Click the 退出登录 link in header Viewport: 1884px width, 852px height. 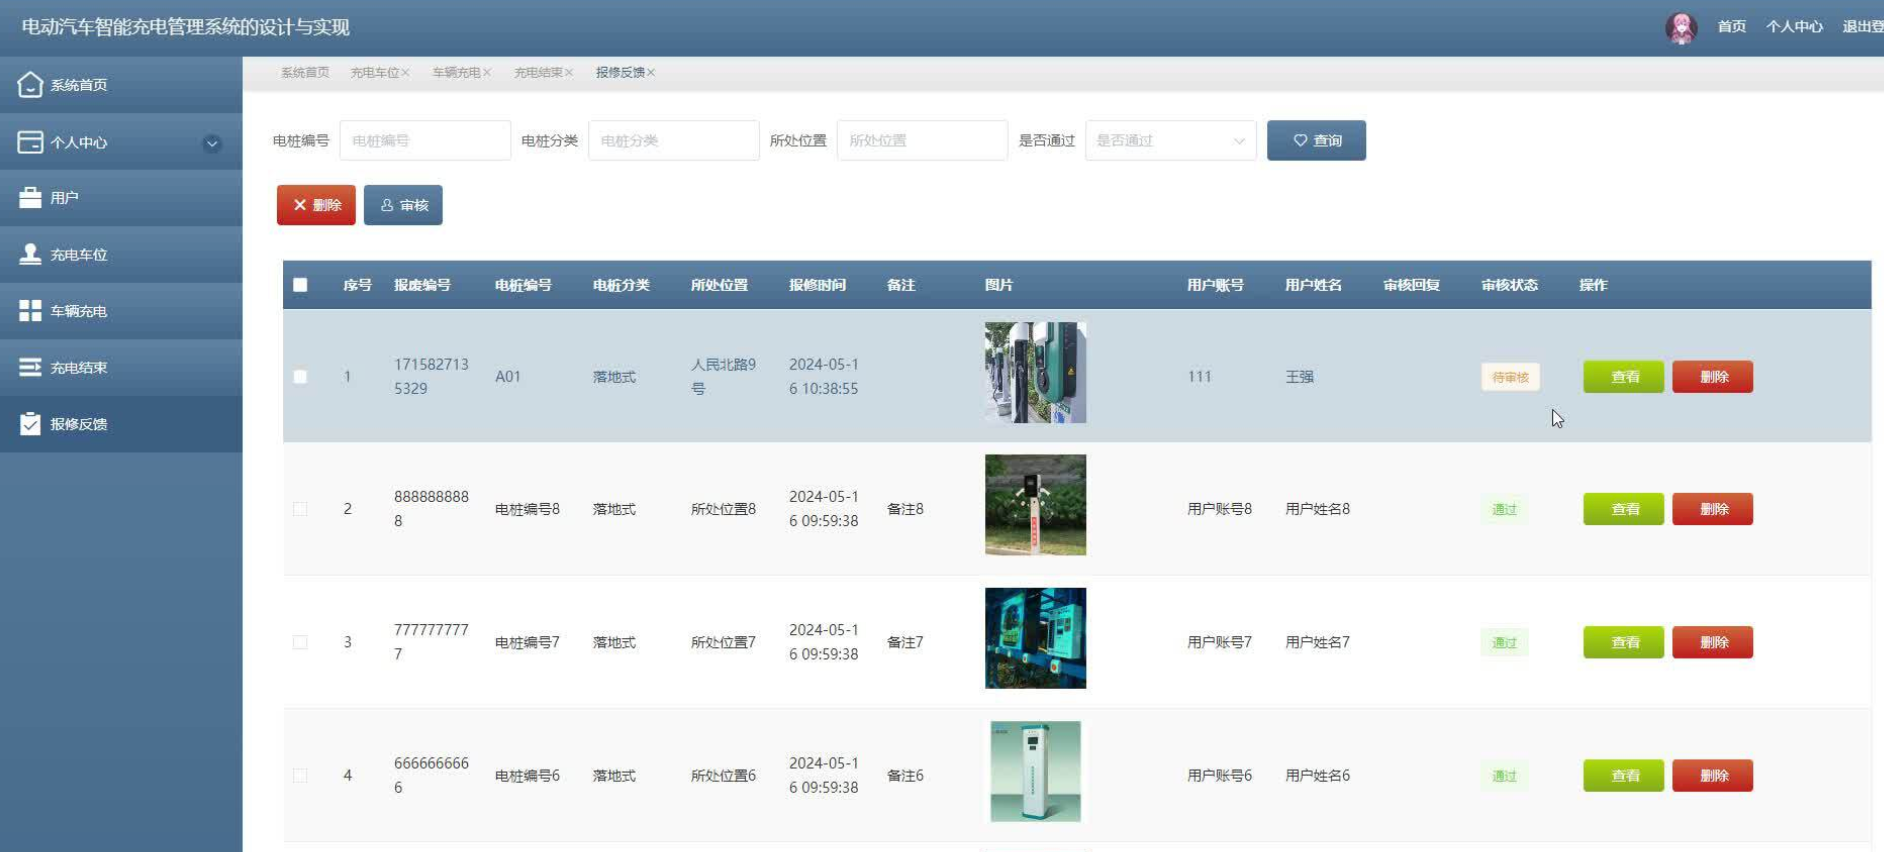pyautogui.click(x=1863, y=27)
